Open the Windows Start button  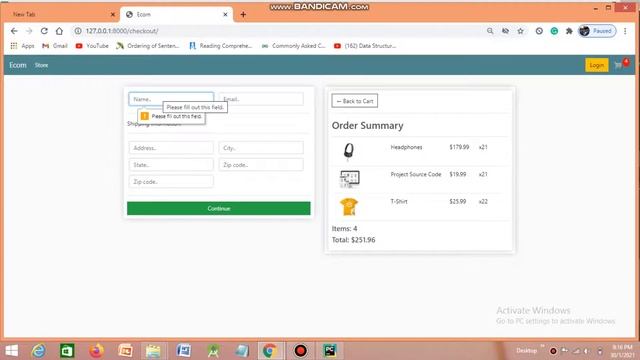pyautogui.click(x=11, y=351)
